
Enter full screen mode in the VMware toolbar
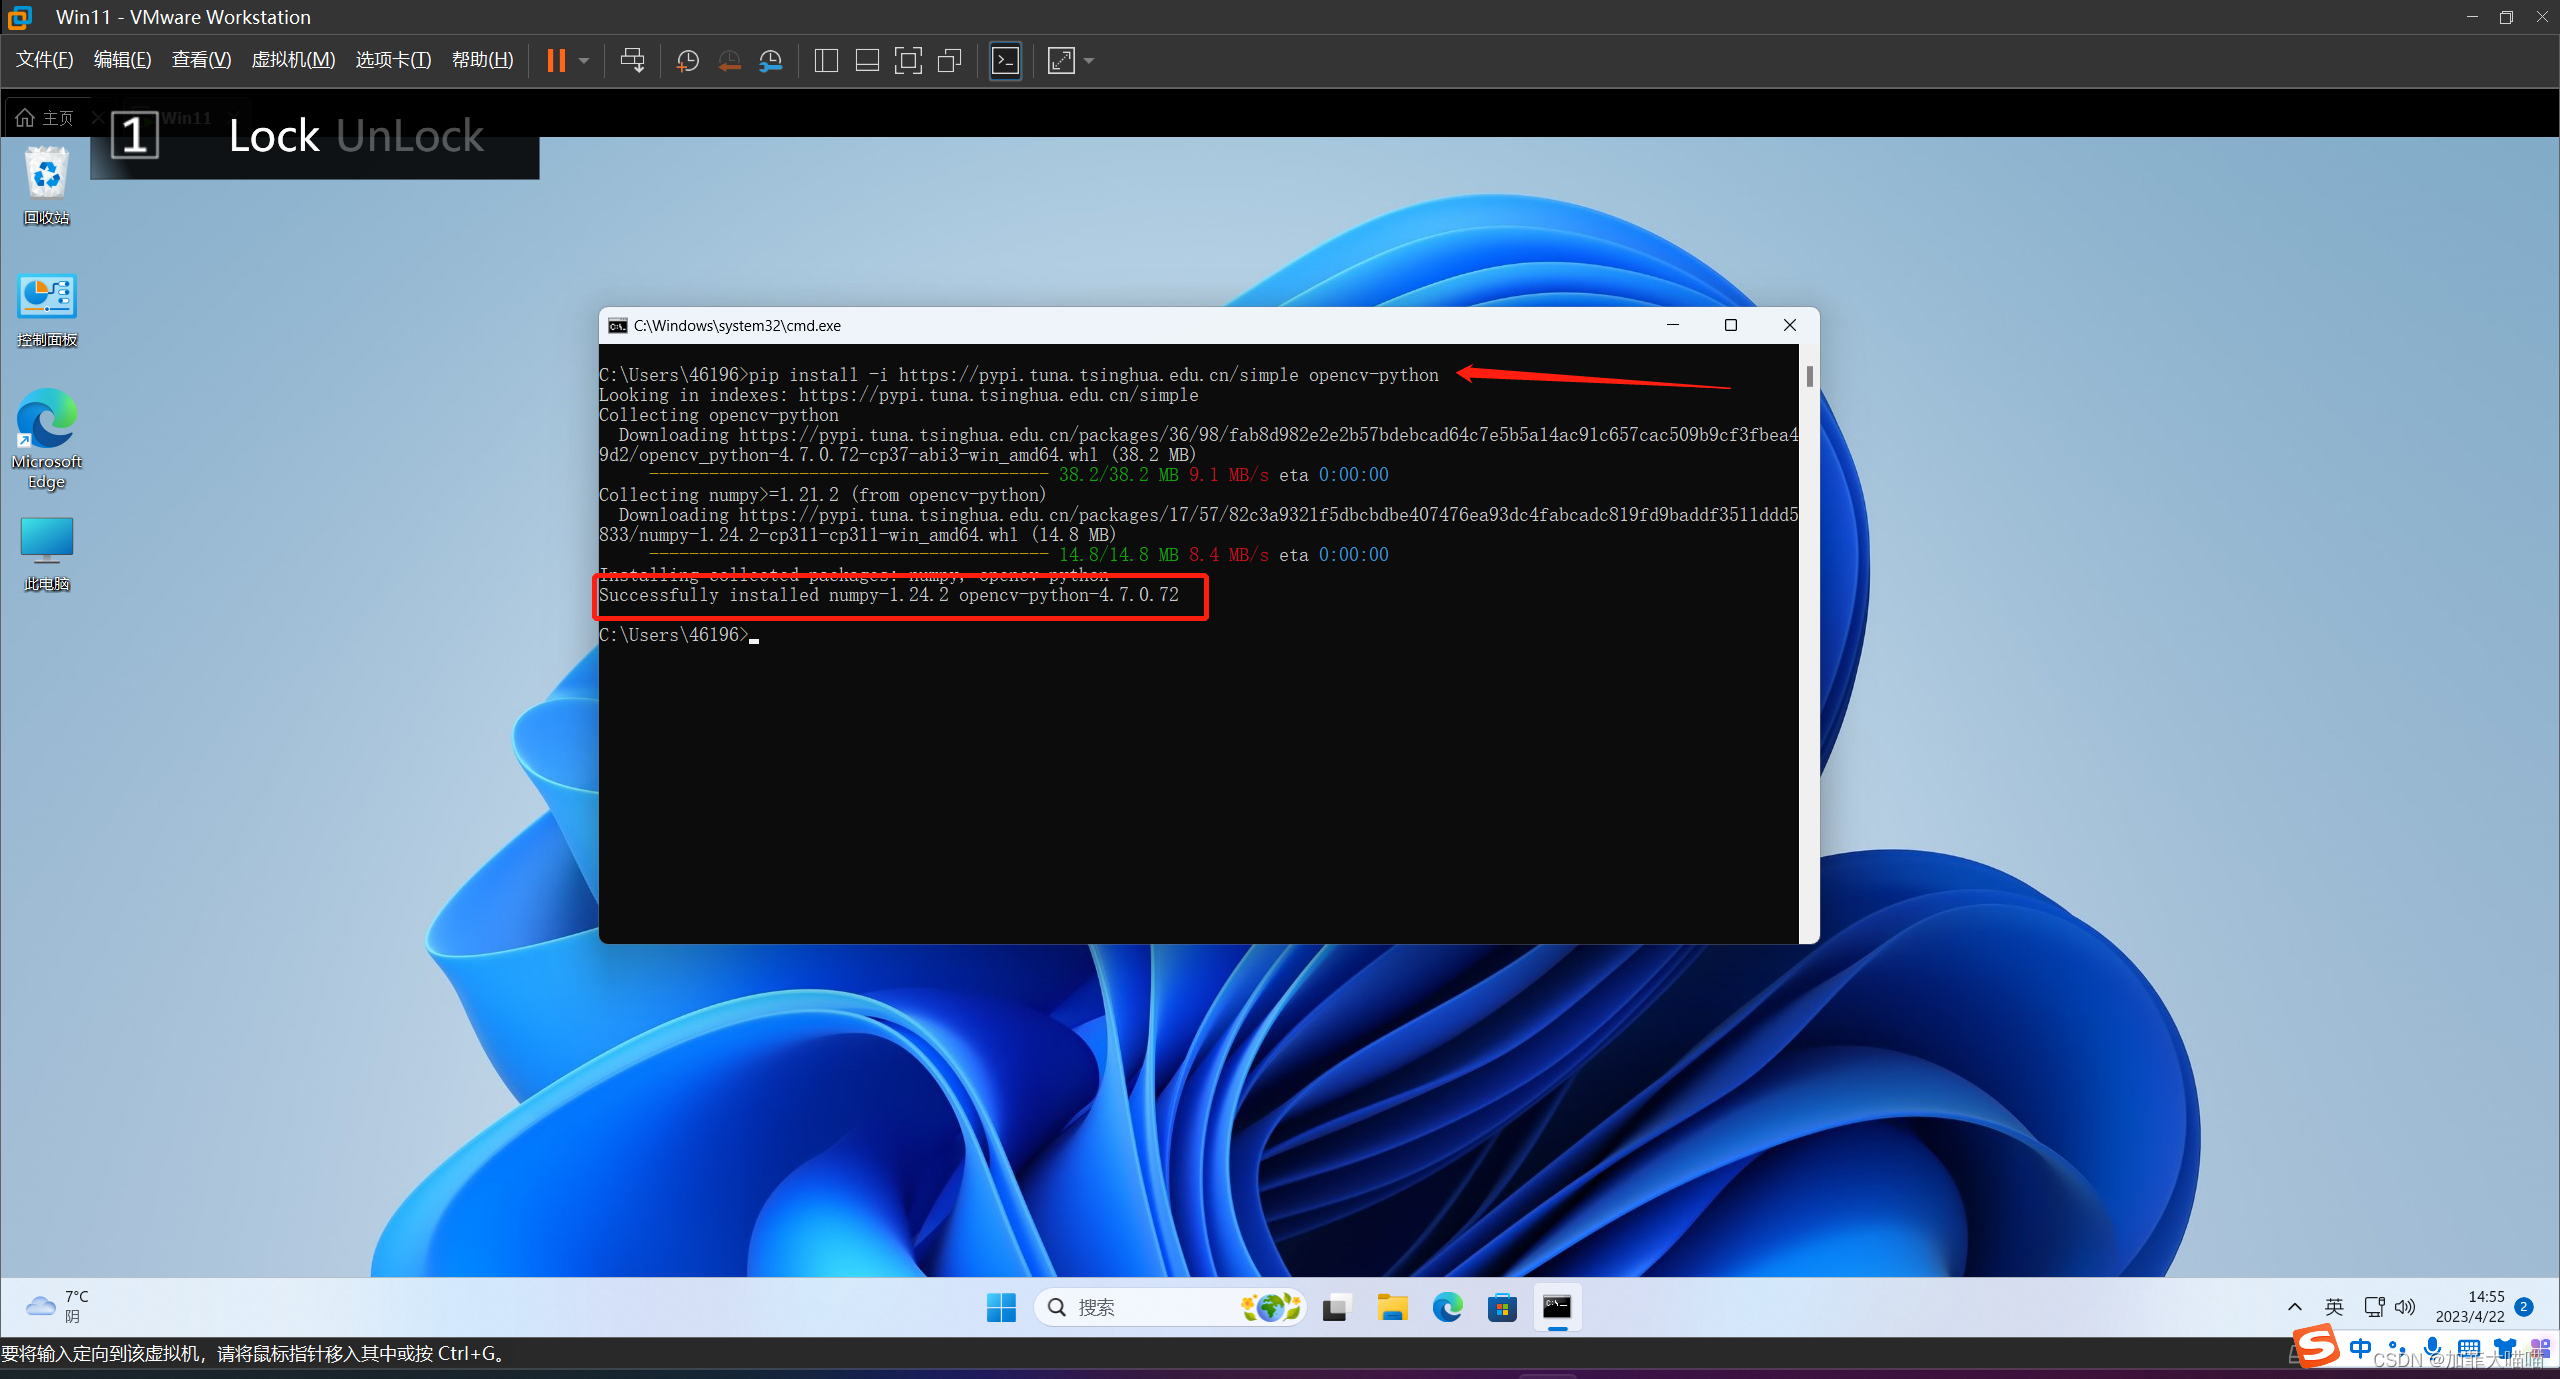[x=907, y=61]
